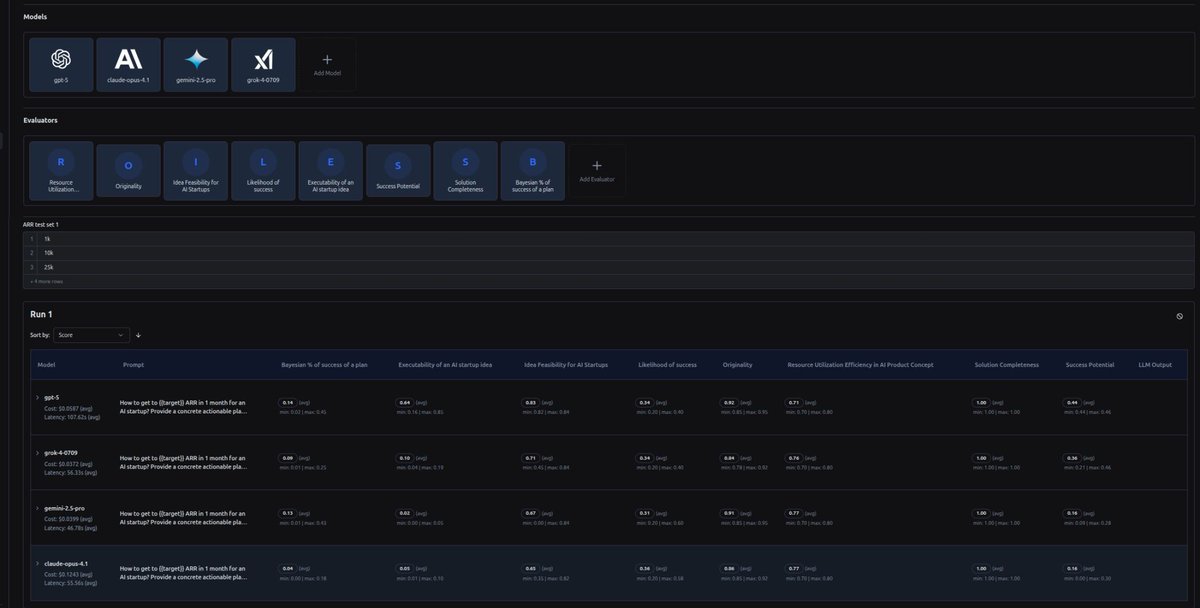
Task: Click the Add Evaluator card
Action: 597,171
